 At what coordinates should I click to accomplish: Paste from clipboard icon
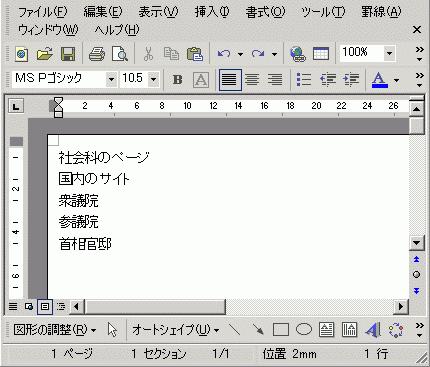point(195,54)
